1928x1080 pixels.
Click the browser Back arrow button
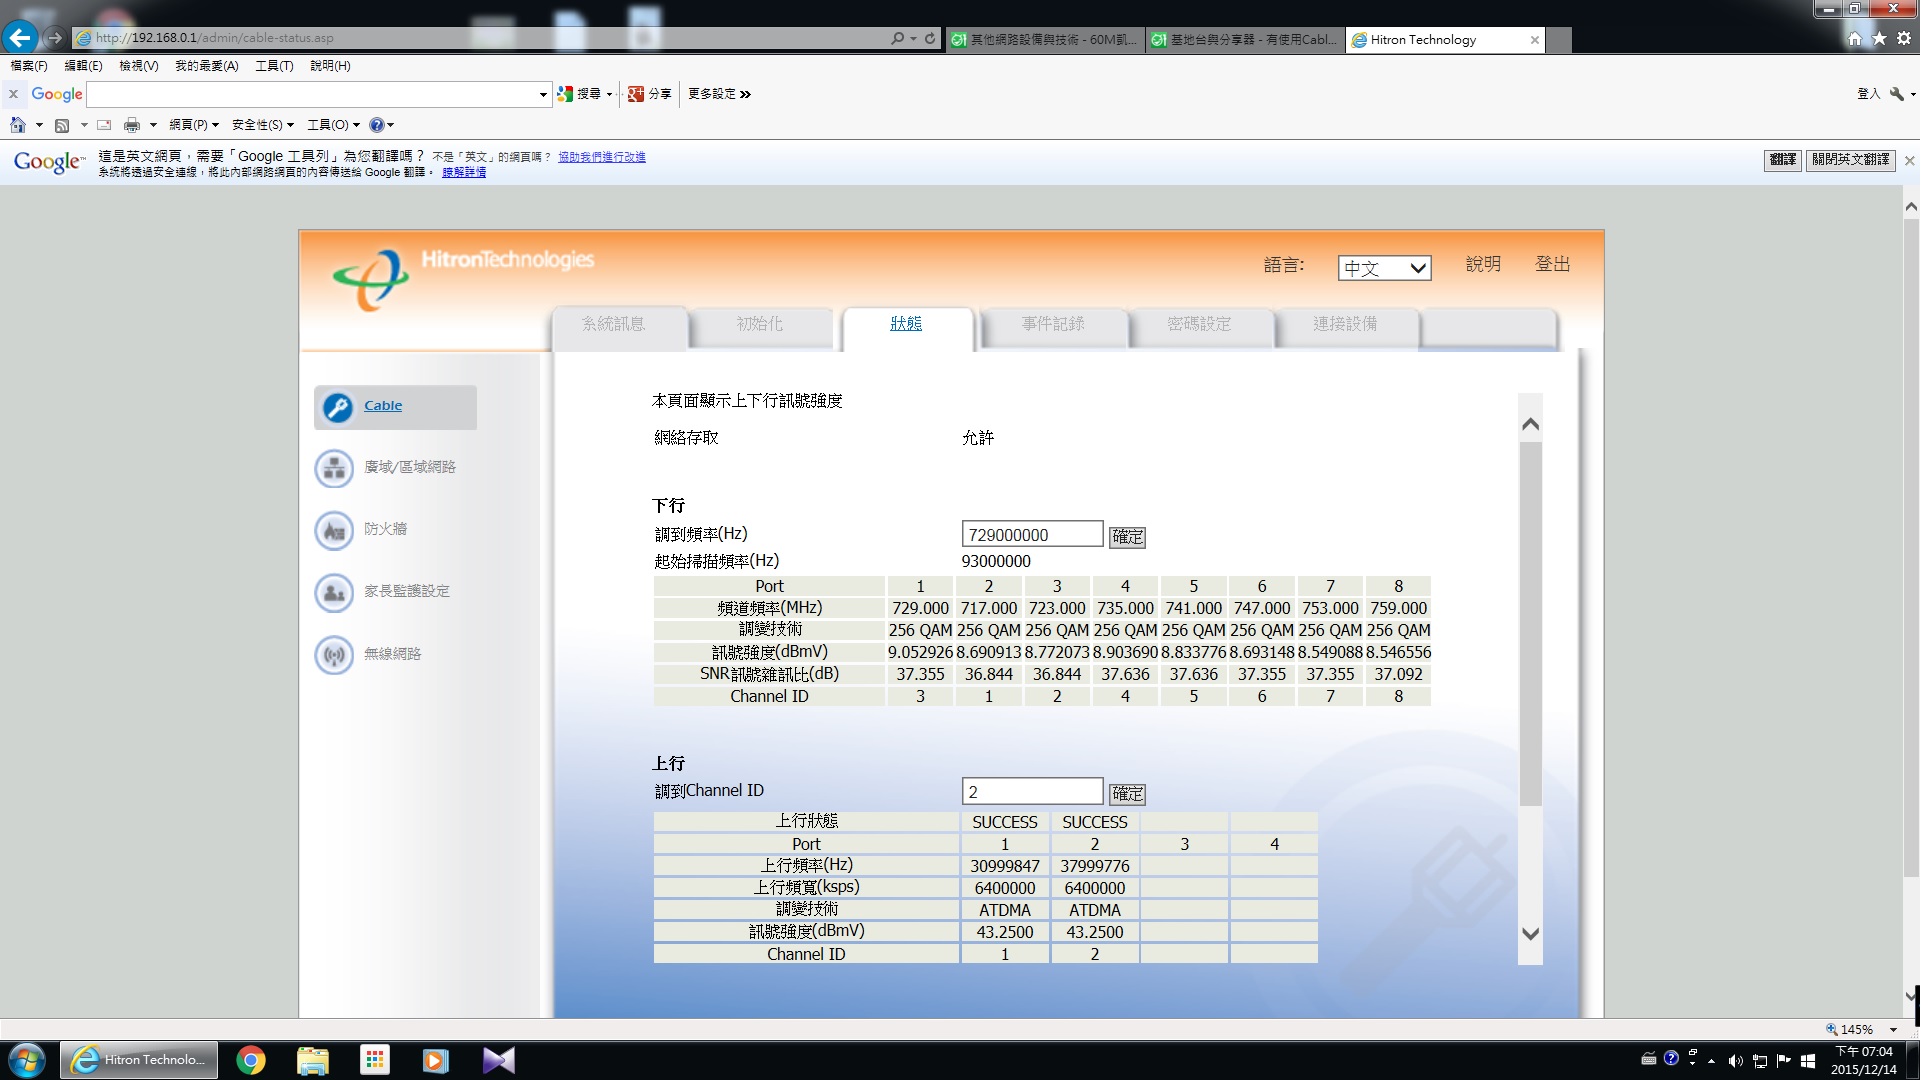click(x=20, y=38)
